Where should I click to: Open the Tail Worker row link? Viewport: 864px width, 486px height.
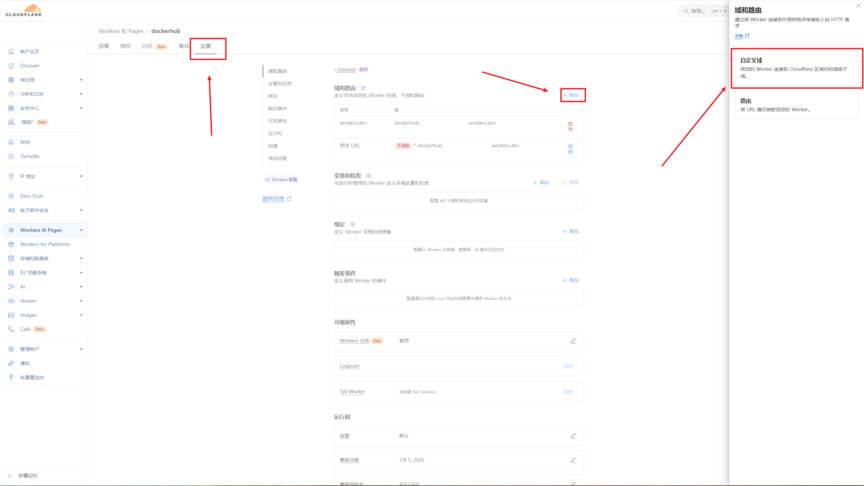352,392
